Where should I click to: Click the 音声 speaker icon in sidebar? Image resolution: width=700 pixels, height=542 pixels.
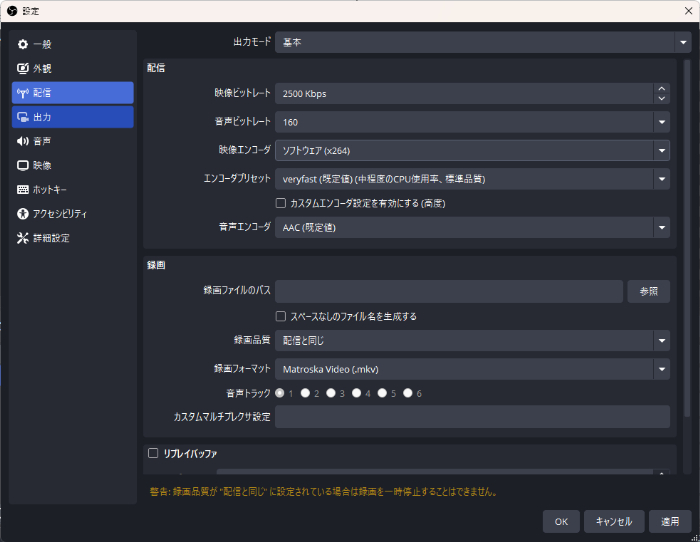click(23, 141)
